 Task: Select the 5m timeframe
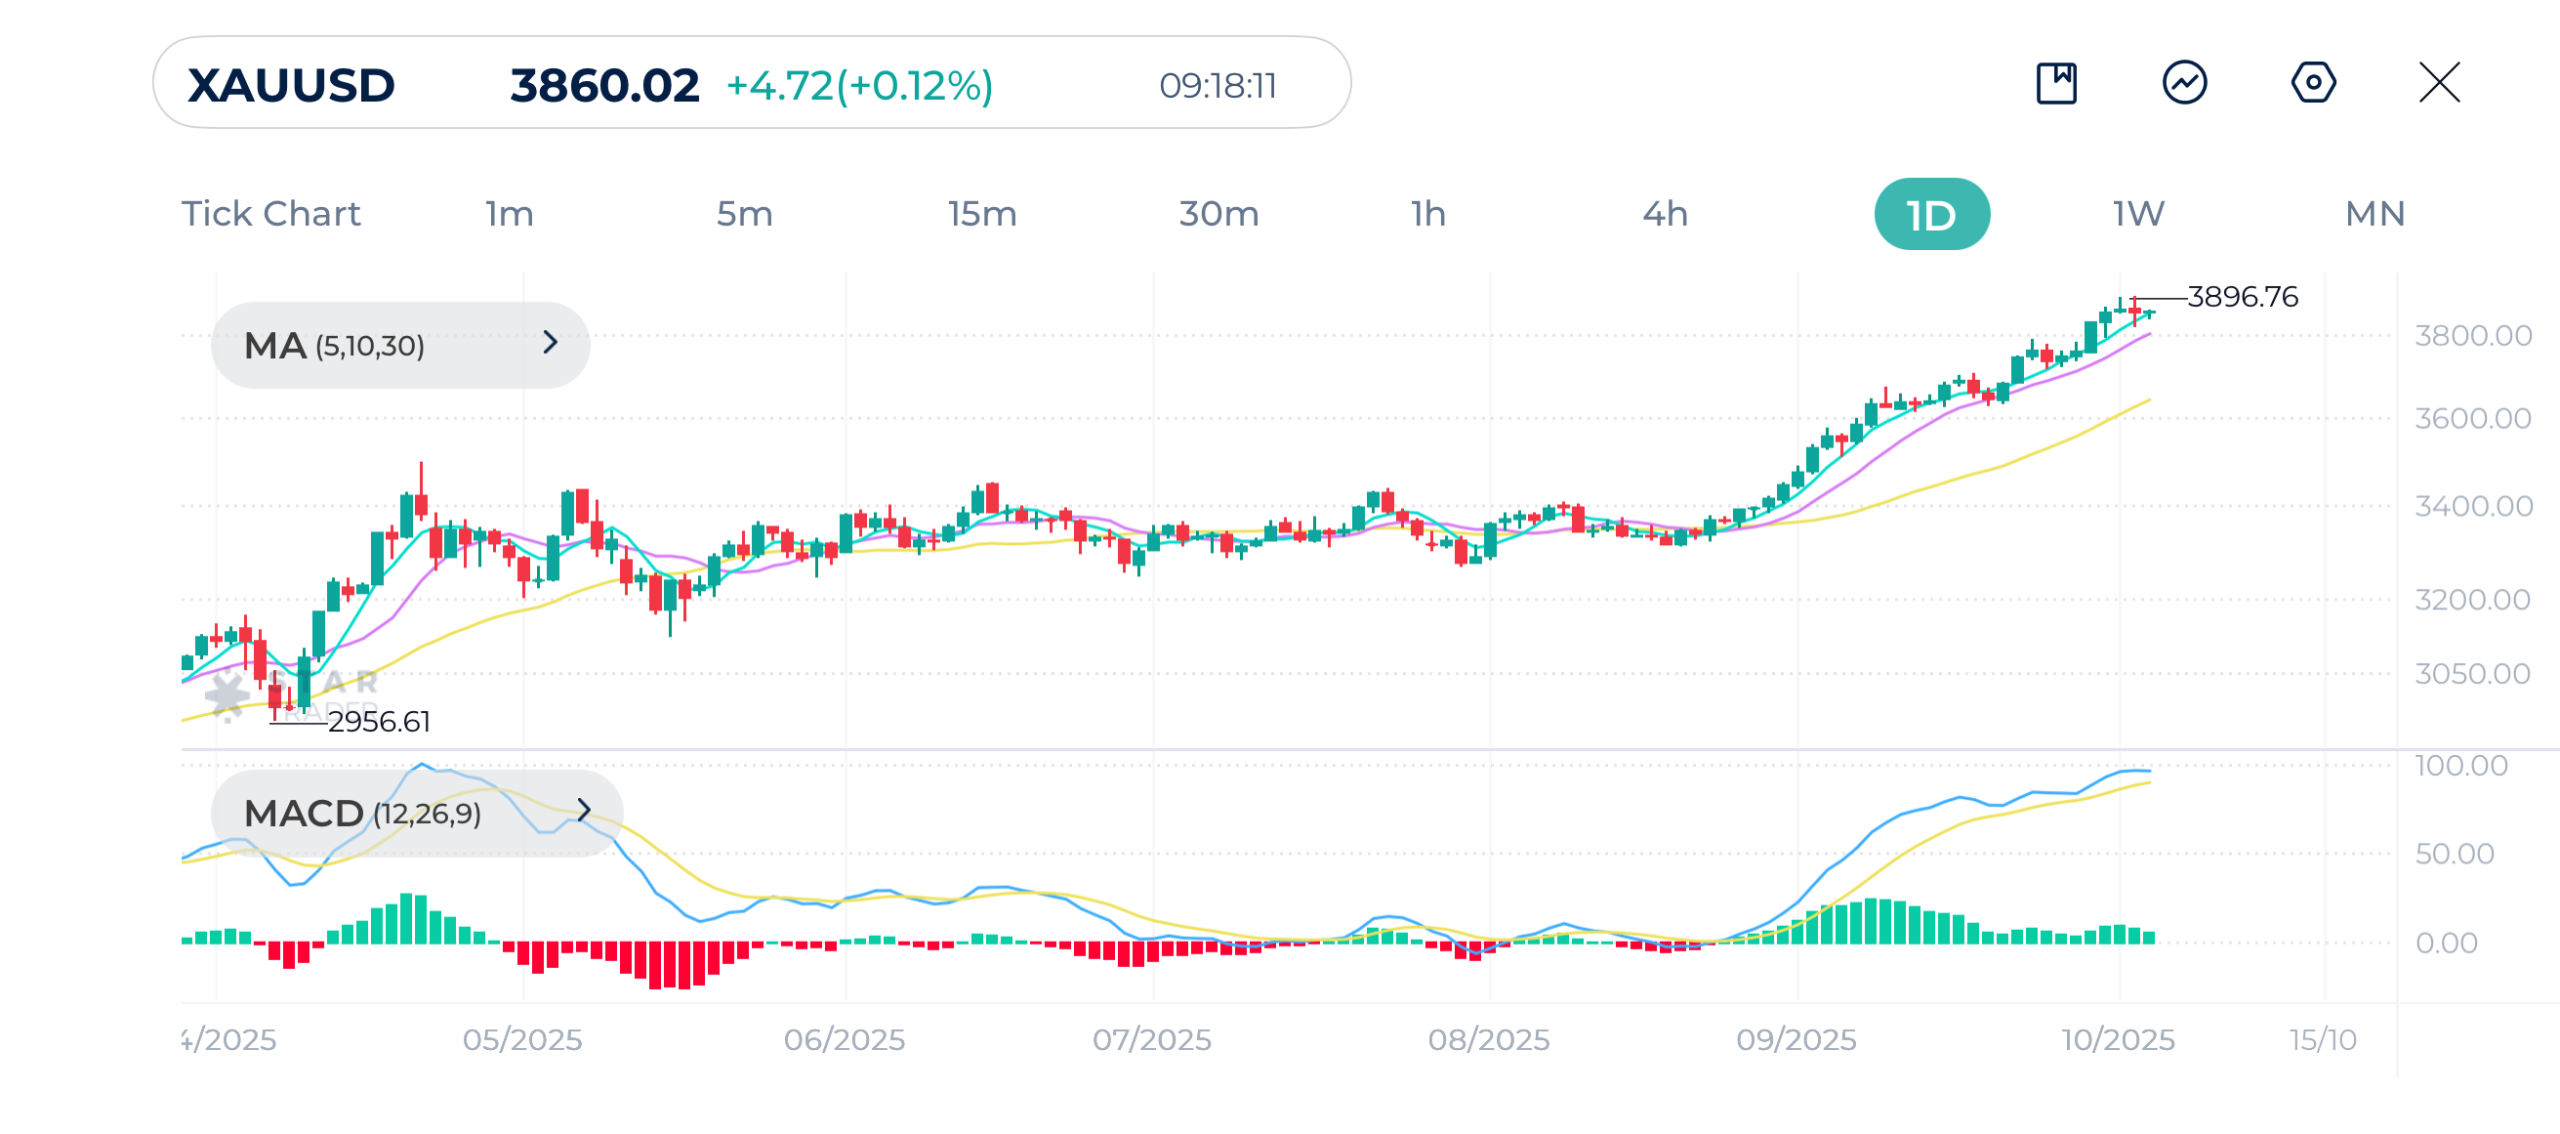[745, 214]
